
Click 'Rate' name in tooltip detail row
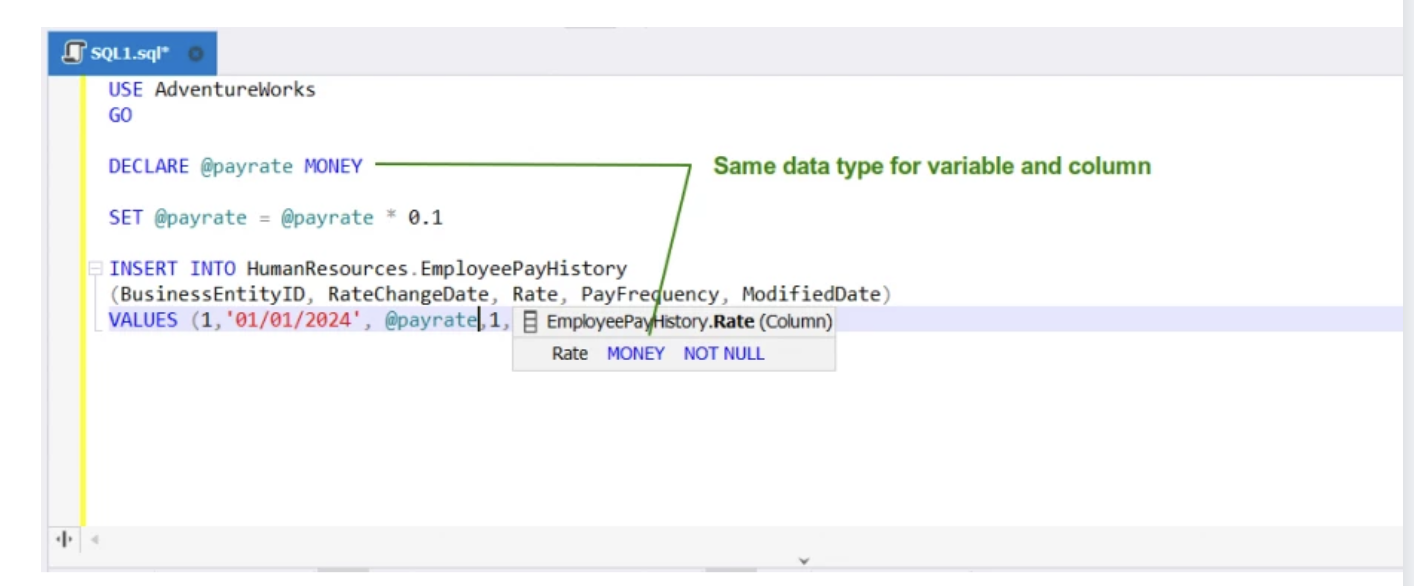pyautogui.click(x=570, y=353)
